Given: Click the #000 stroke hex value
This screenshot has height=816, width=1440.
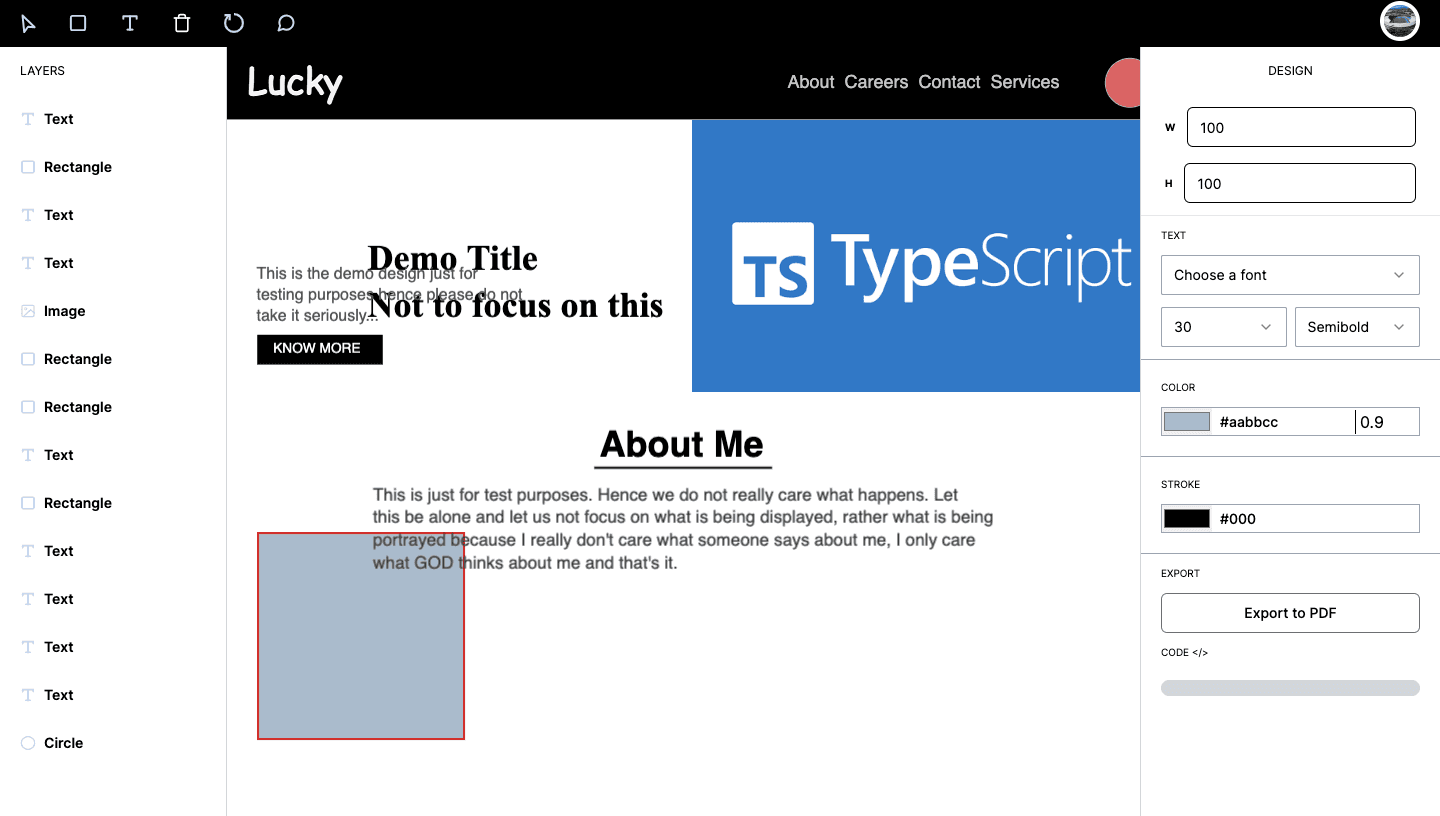Looking at the screenshot, I should [x=1238, y=519].
